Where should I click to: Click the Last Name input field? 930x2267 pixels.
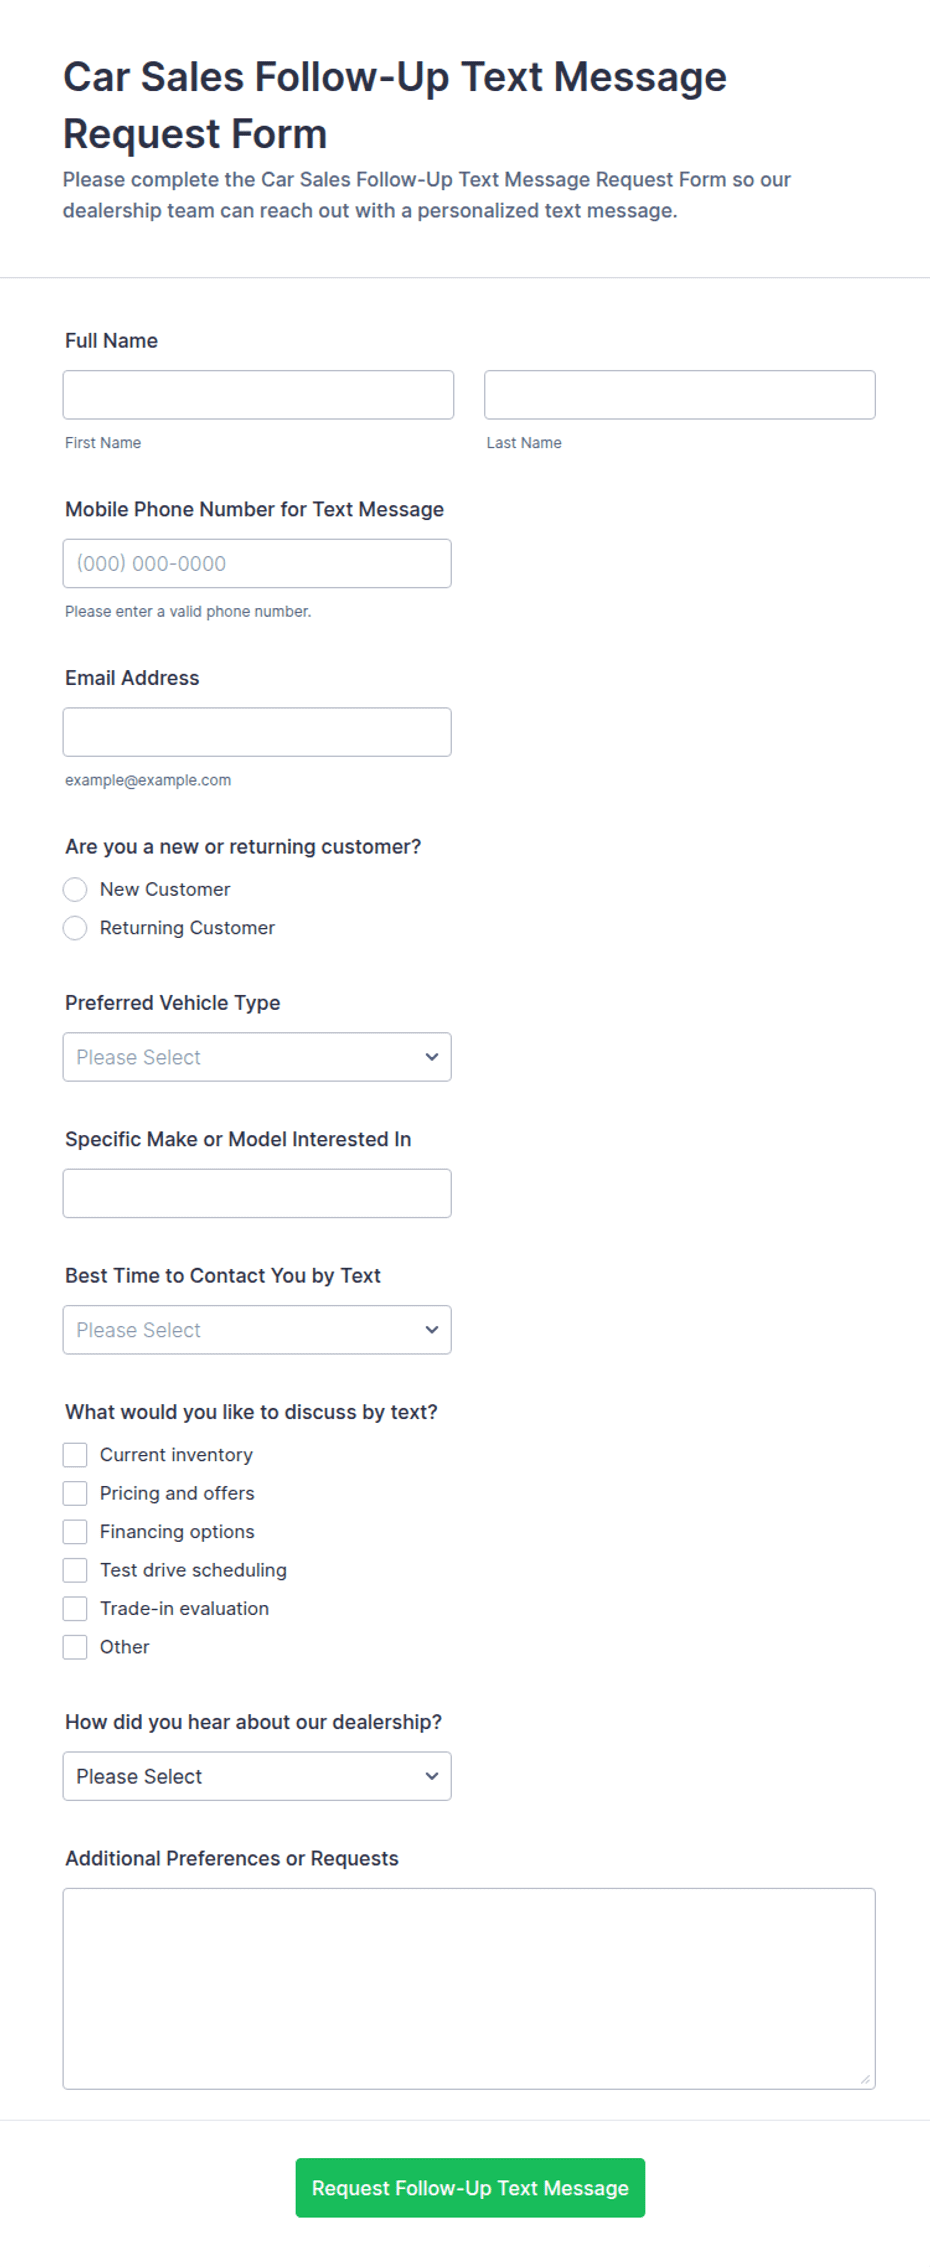680,395
